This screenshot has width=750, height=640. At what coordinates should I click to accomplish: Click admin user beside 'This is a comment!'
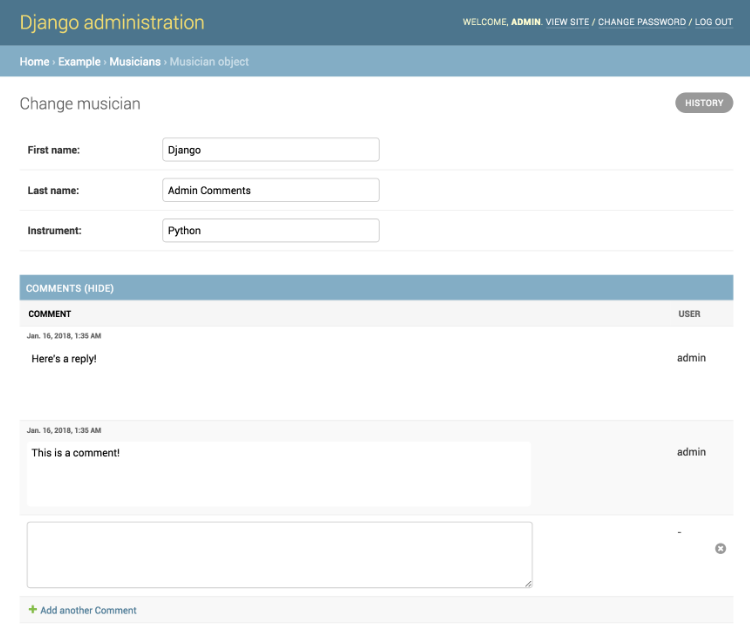691,452
